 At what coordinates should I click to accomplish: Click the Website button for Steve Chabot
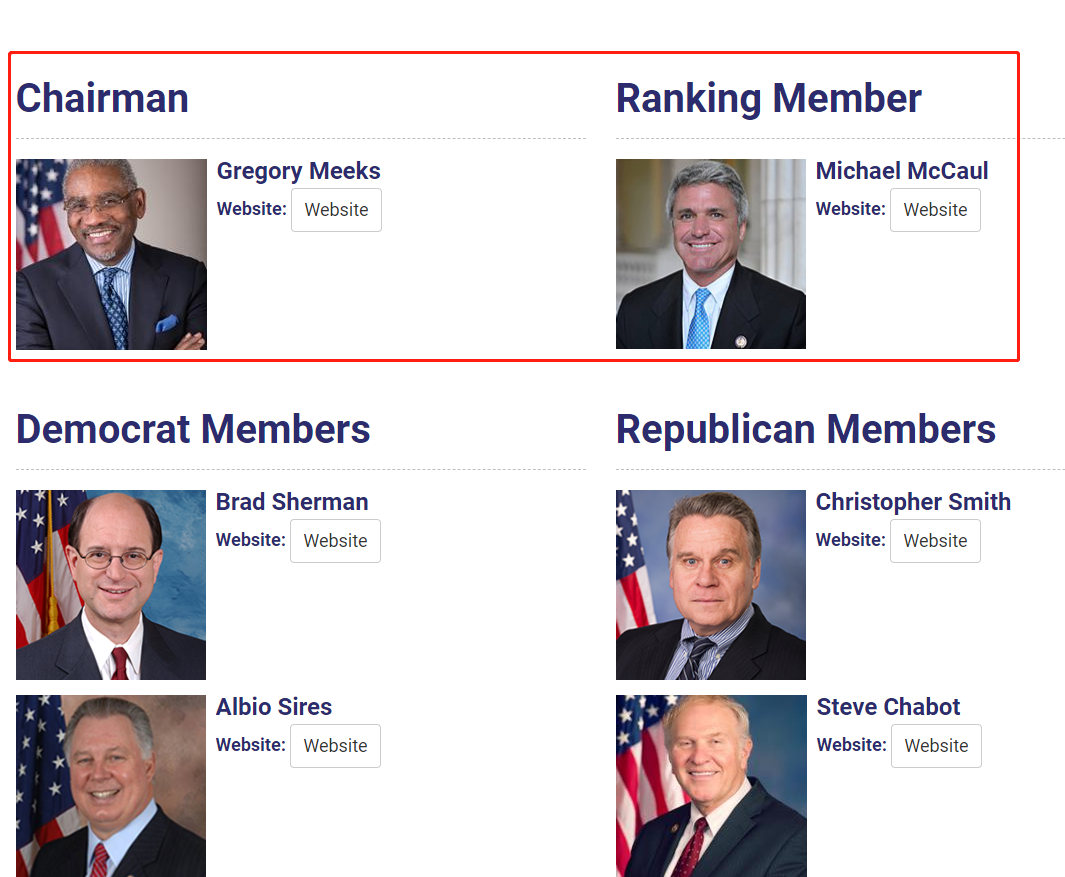936,746
